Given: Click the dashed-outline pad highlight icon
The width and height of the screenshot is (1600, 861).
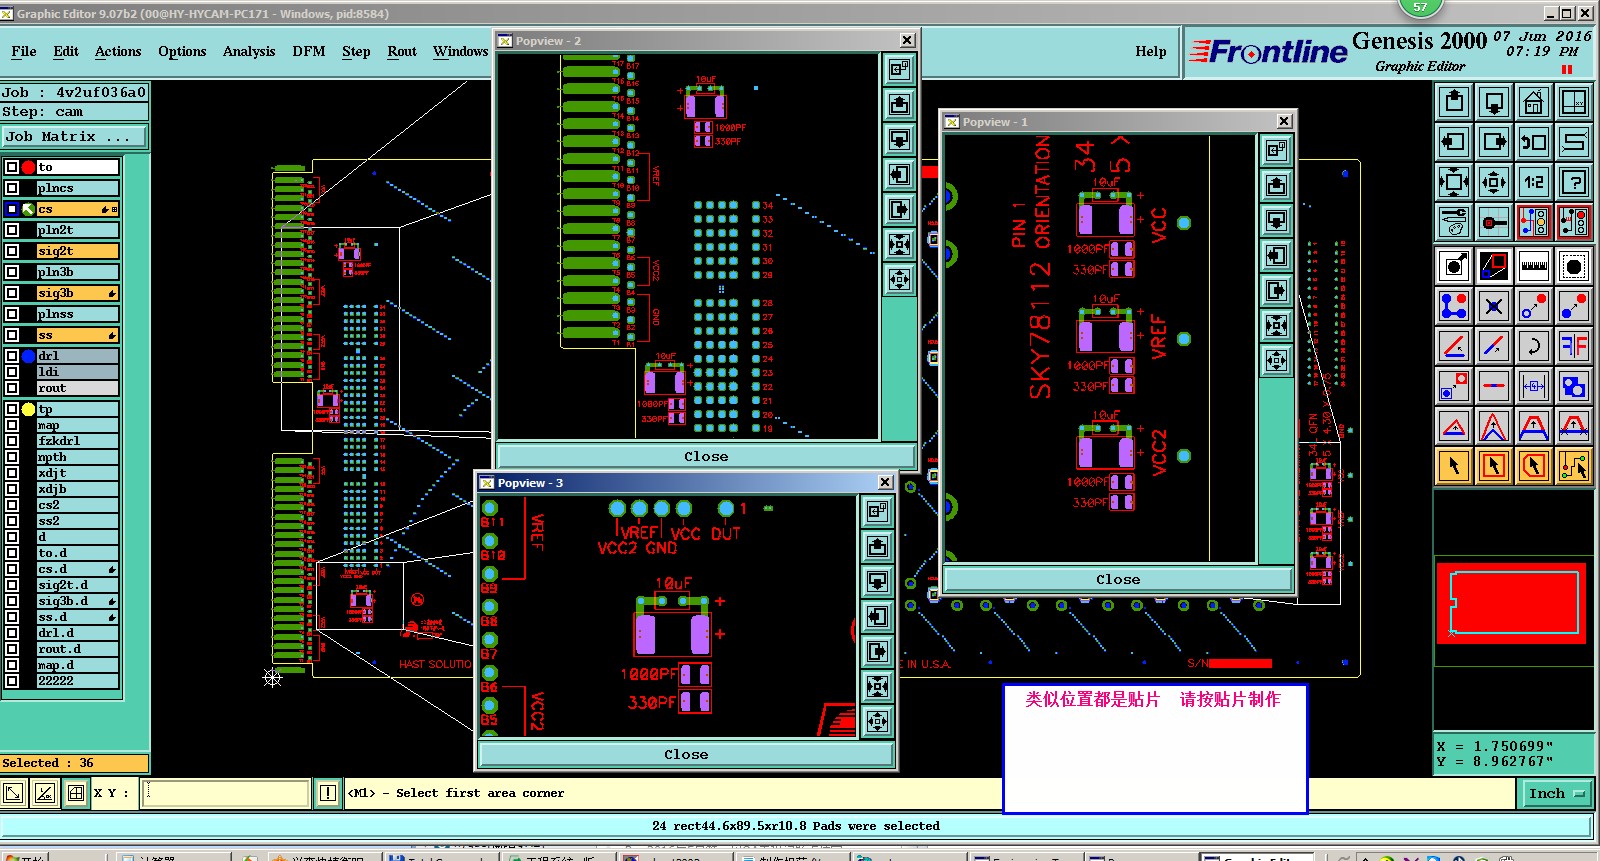Looking at the screenshot, I should click(1574, 266).
